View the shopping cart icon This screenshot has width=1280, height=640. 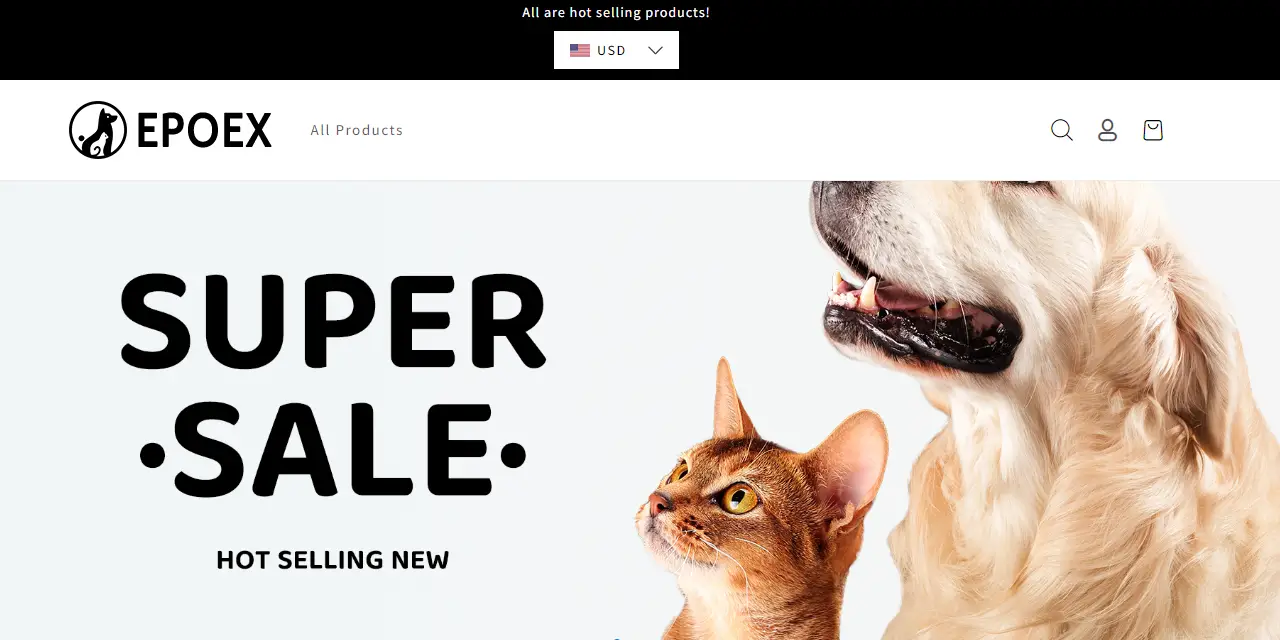[x=1153, y=130]
